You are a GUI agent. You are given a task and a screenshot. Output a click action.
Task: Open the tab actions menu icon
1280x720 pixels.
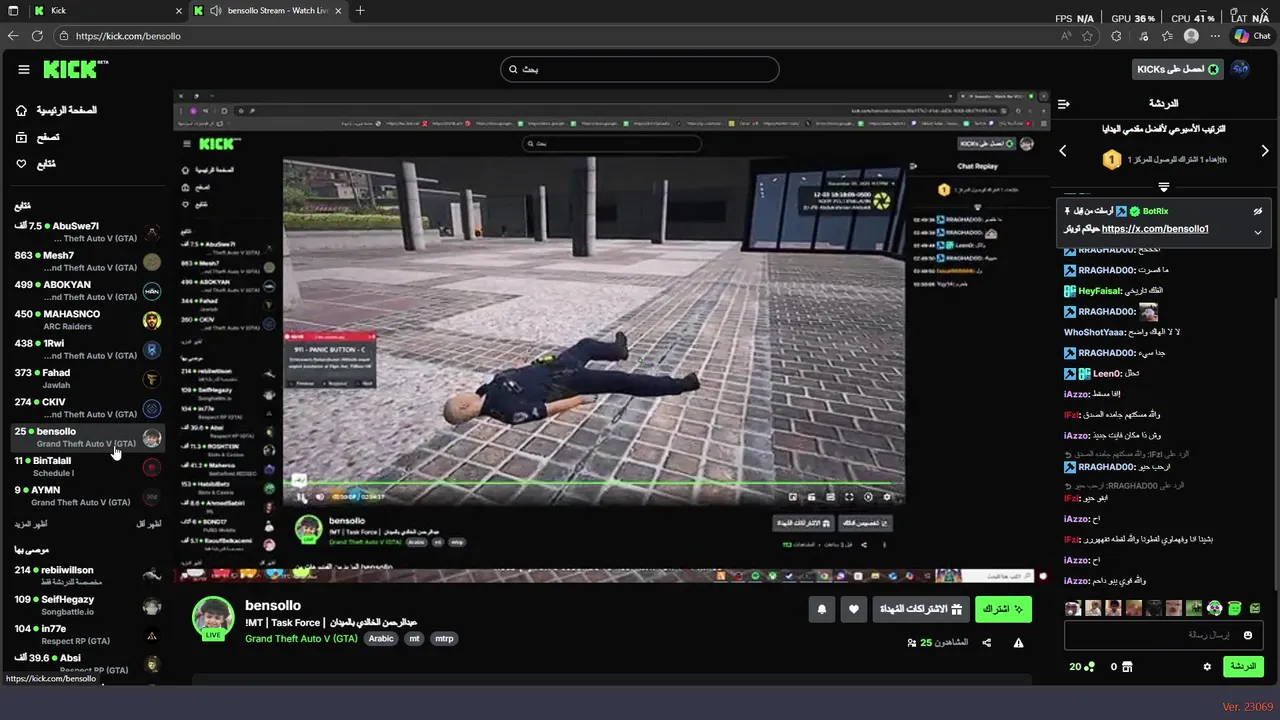[x=13, y=10]
